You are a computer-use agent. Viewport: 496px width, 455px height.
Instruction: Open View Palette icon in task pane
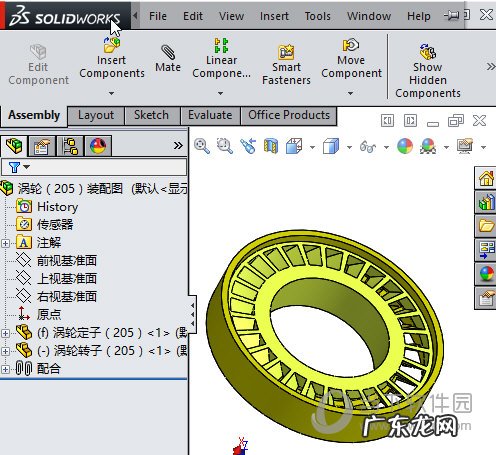point(486,250)
